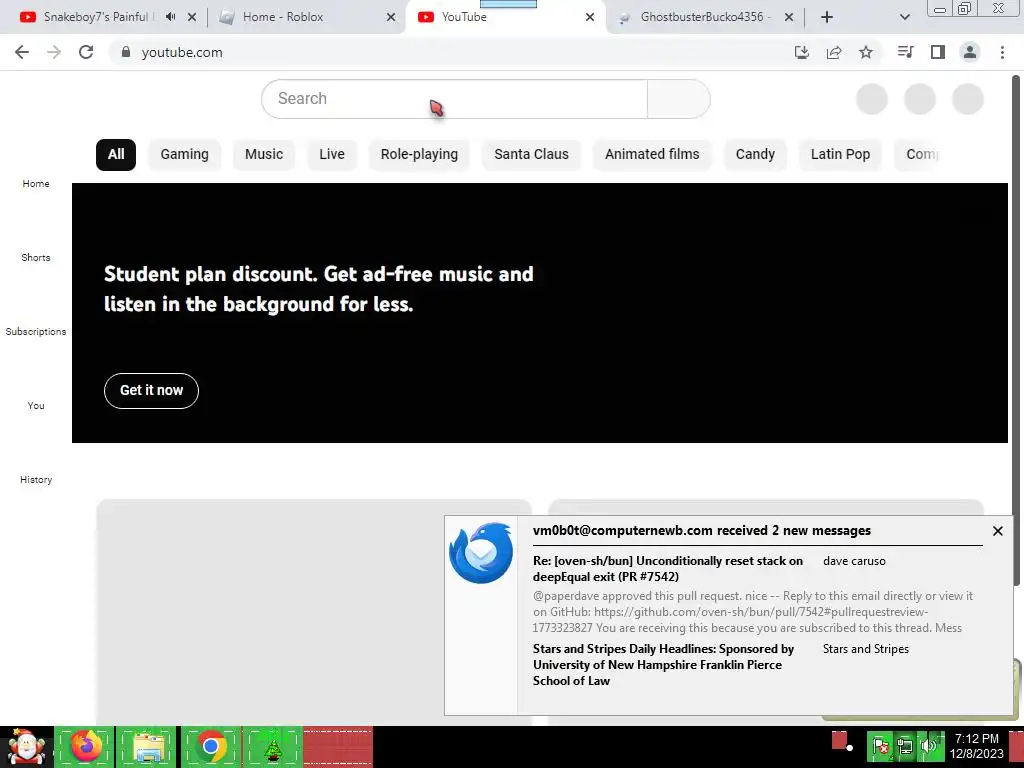The height and width of the screenshot is (768, 1024).
Task: Click the volume speaker tray icon
Action: [928, 747]
